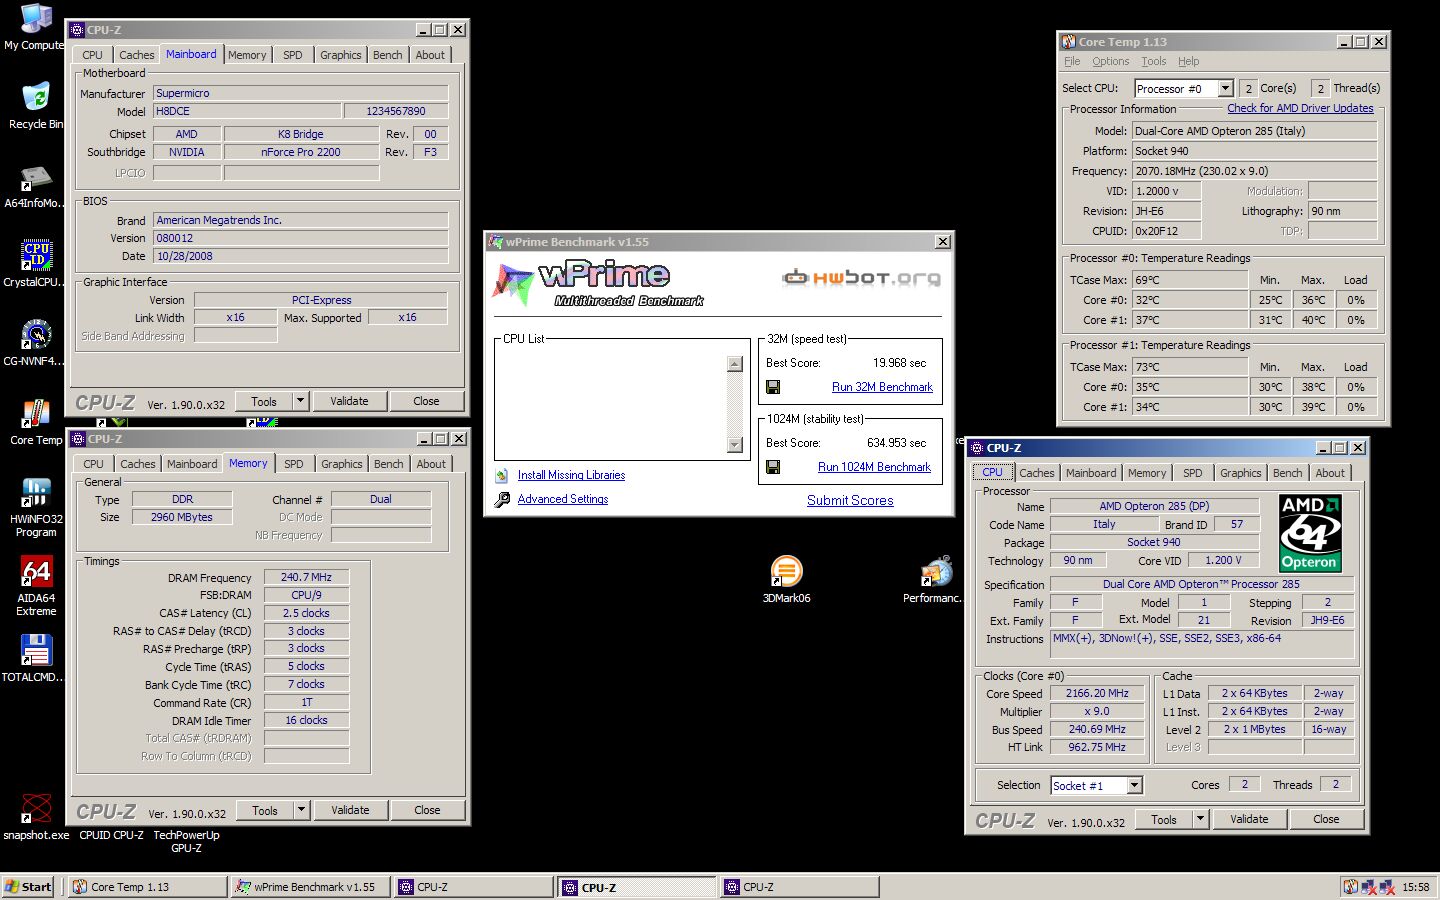
Task: Click Run 32M Benchmark link
Action: [x=882, y=387]
